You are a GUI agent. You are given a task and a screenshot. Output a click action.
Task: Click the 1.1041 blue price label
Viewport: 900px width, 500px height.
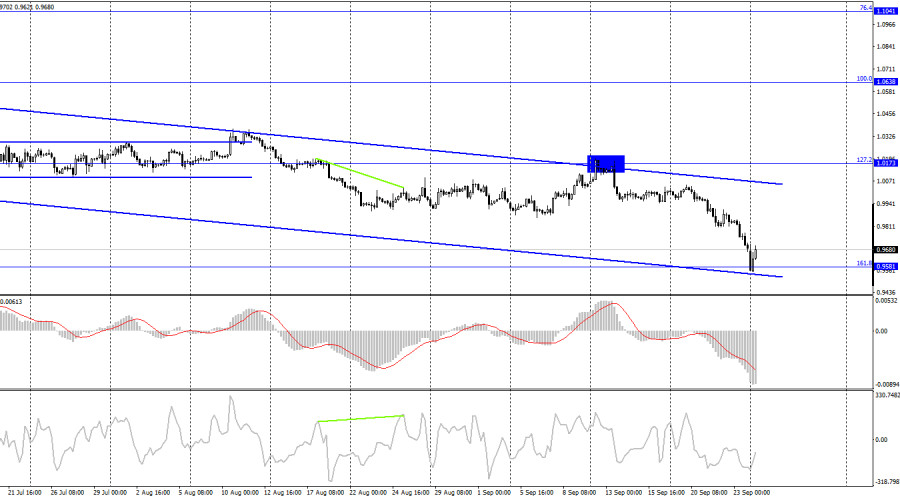coord(886,11)
